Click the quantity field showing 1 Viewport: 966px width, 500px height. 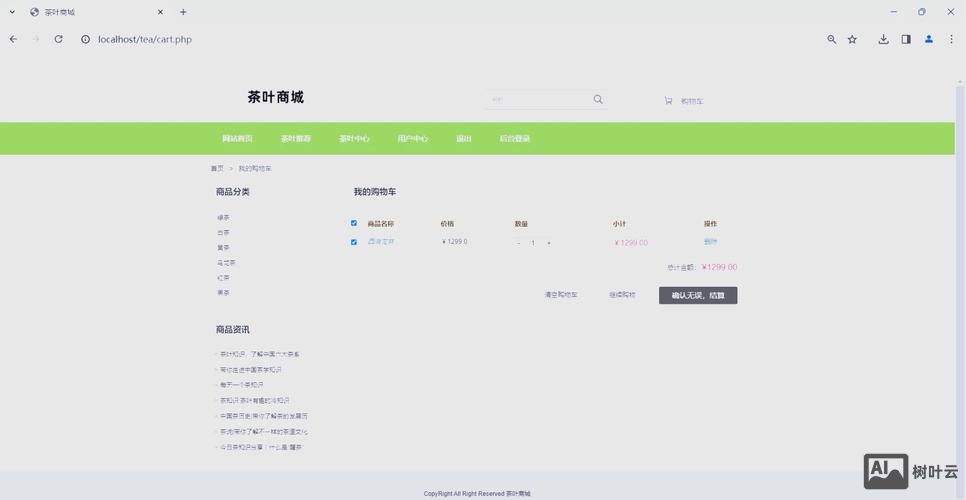coord(533,243)
